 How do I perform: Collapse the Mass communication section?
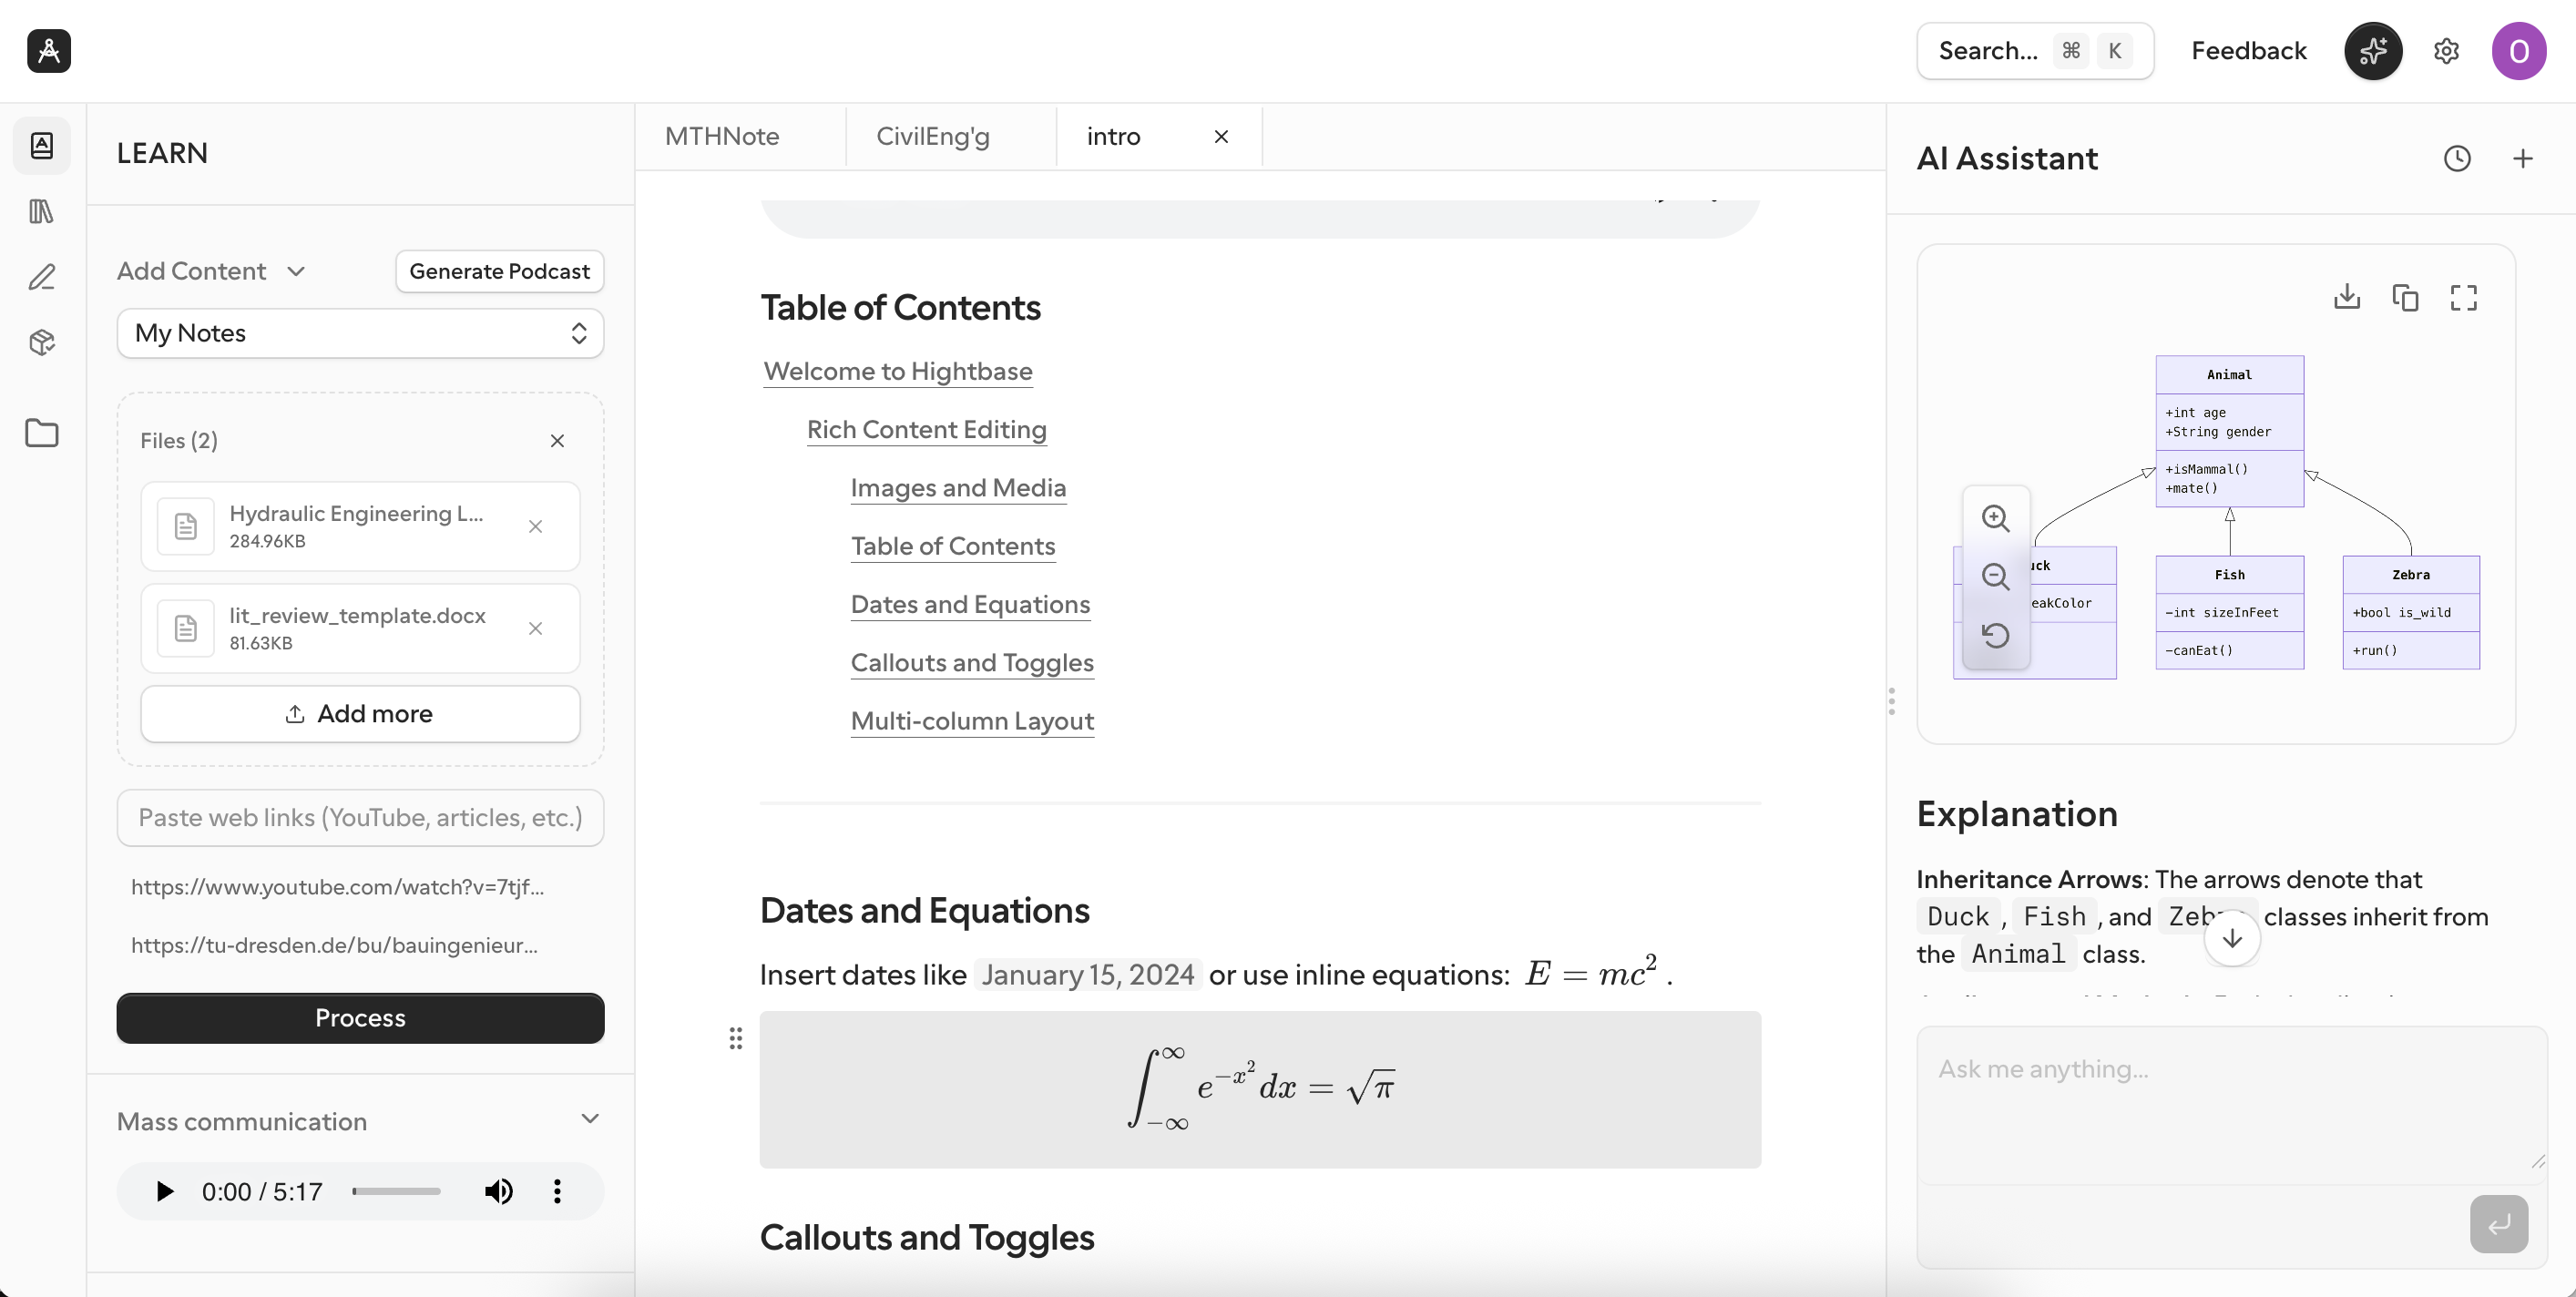590,1119
